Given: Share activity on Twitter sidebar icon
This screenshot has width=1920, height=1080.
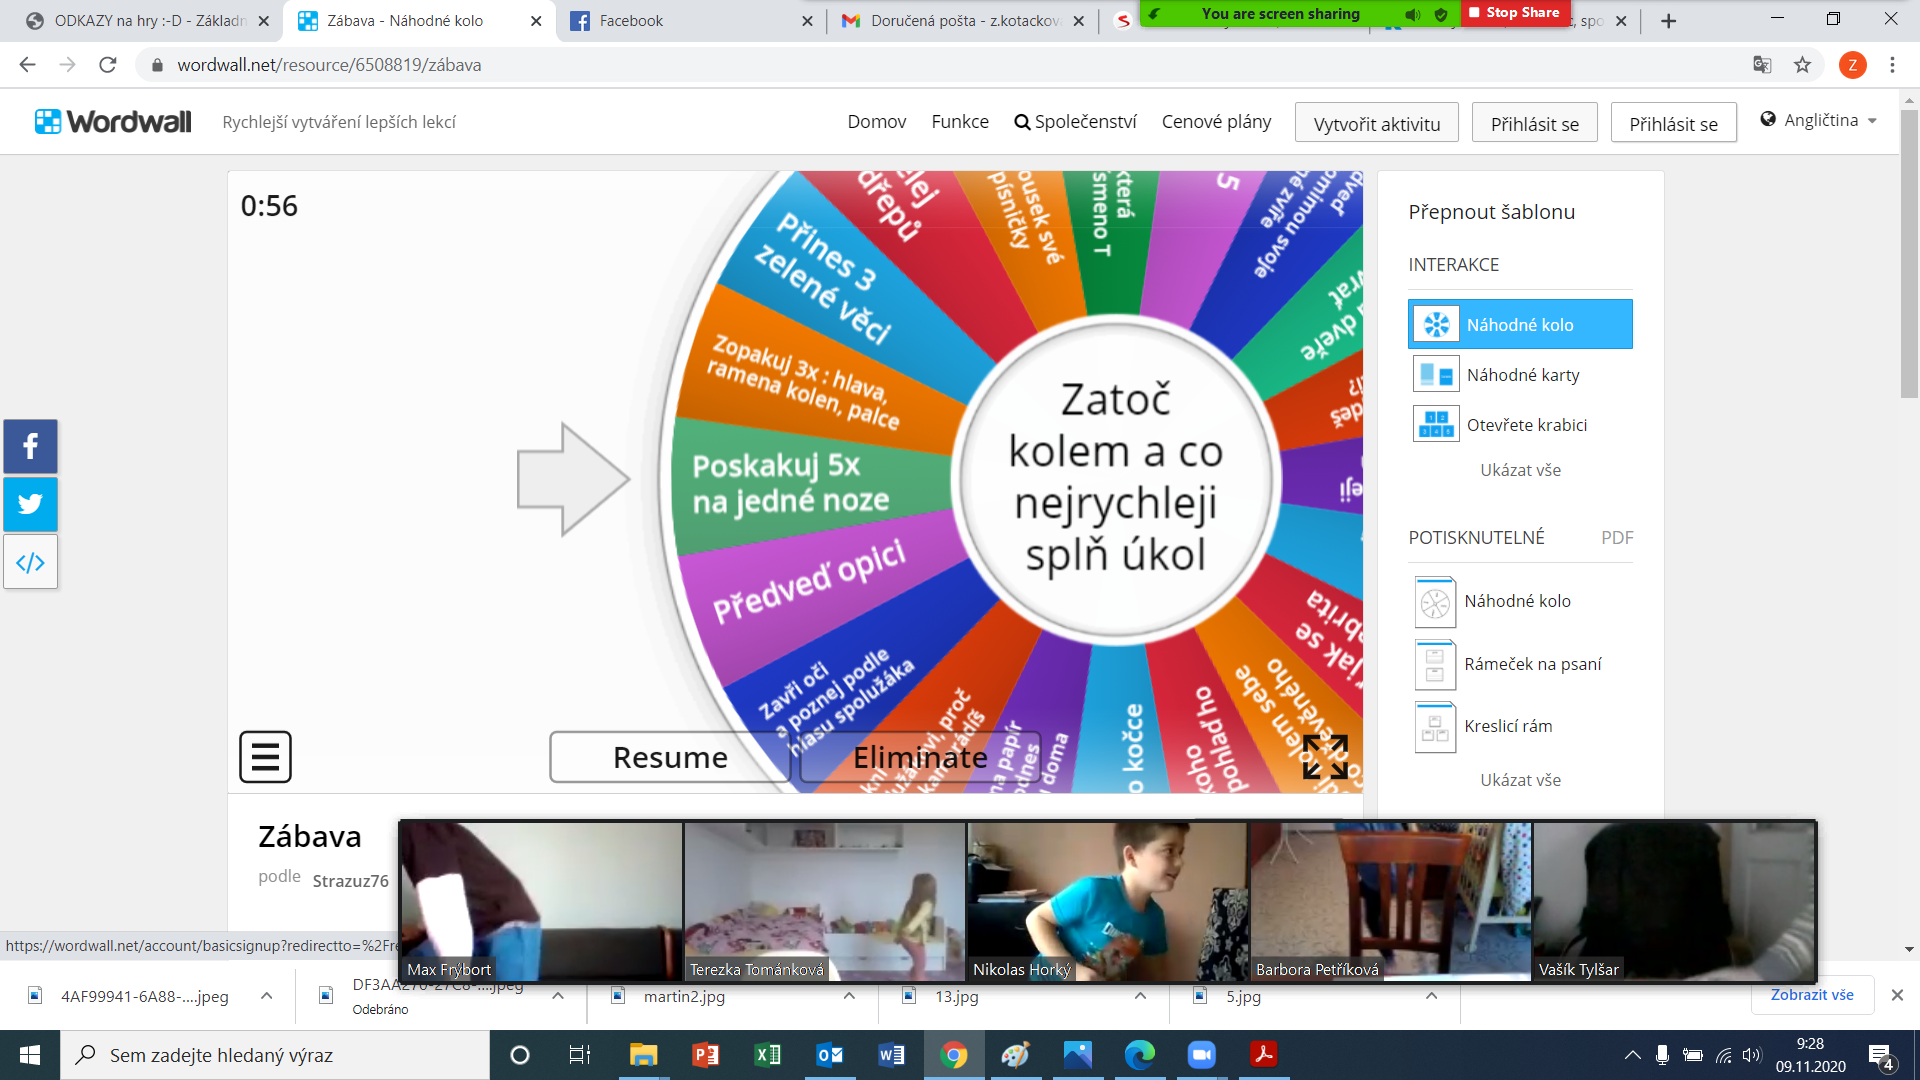Looking at the screenshot, I should pyautogui.click(x=30, y=504).
